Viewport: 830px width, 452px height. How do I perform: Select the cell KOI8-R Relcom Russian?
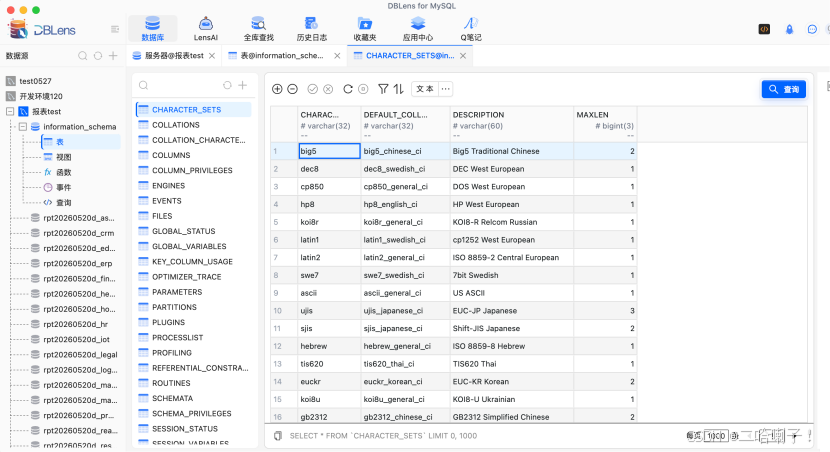[x=511, y=222]
